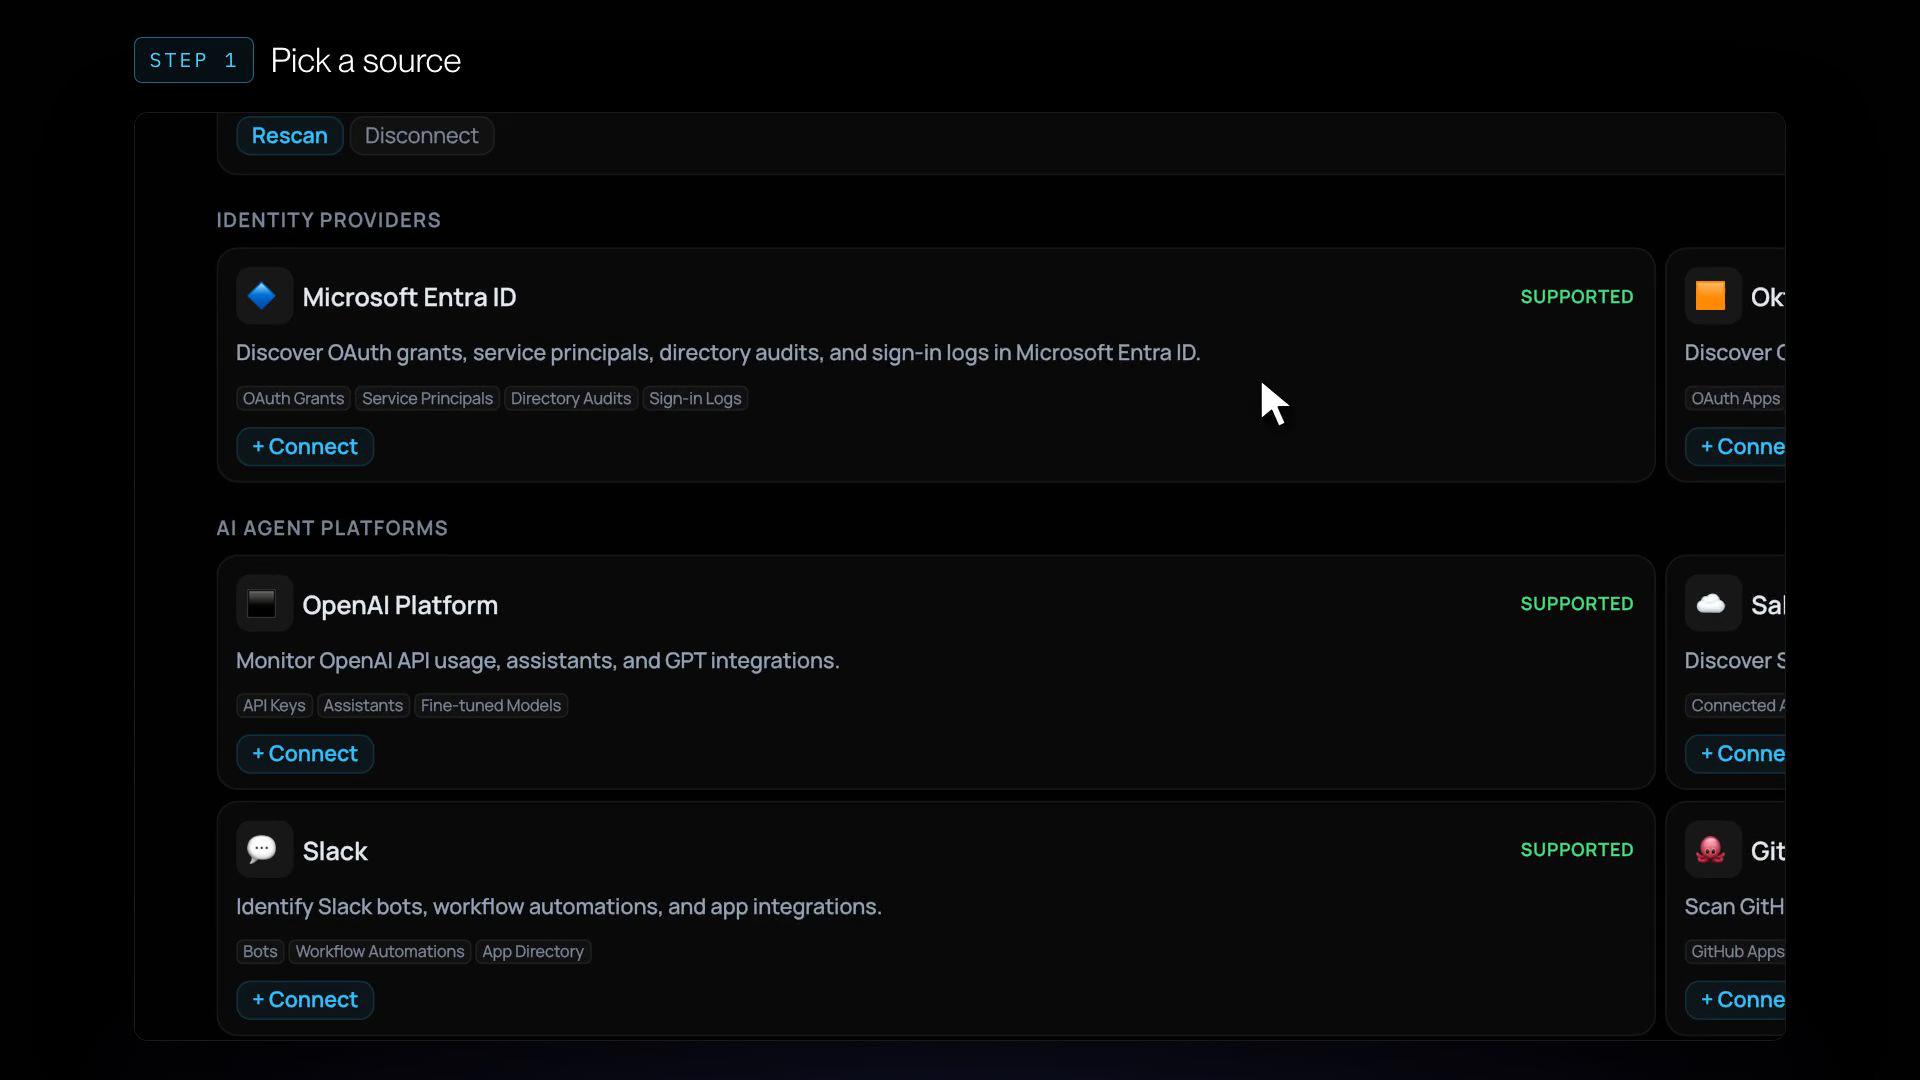Viewport: 1920px width, 1080px height.
Task: Click the Microsoft Entra ID description text
Action: pyautogui.click(x=718, y=353)
